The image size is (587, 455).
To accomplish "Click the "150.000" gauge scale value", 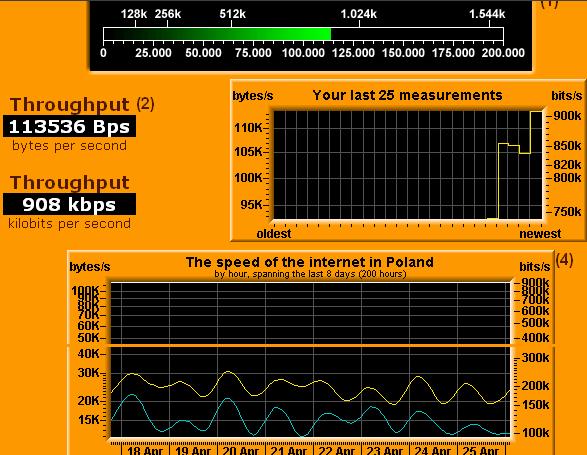I will click(x=403, y=53).
